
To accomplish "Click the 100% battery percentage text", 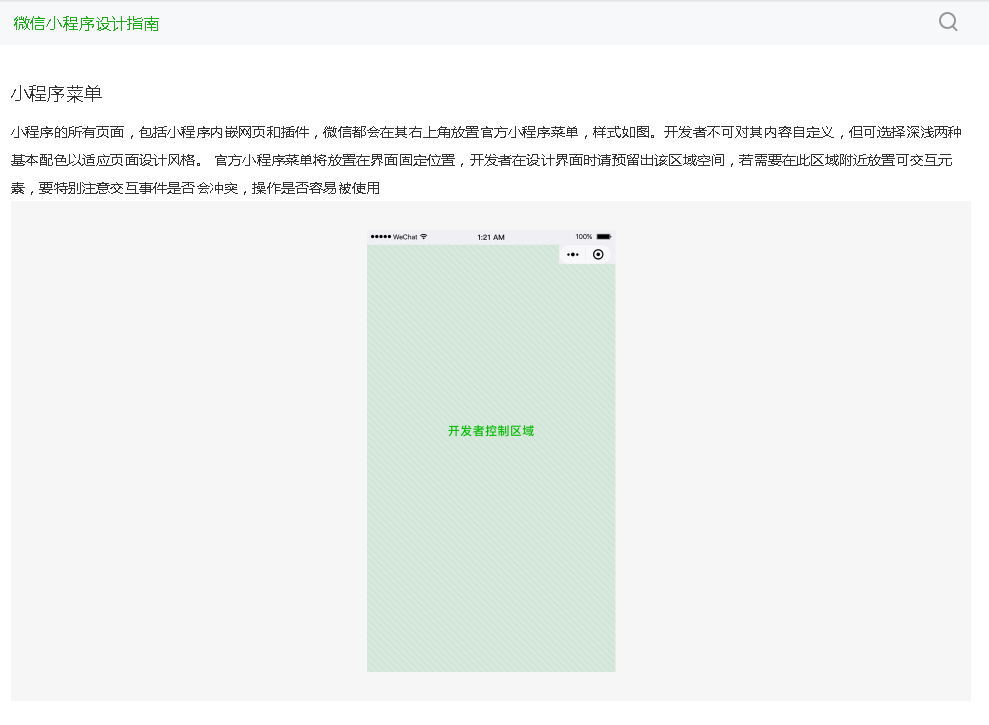I will click(x=583, y=237).
